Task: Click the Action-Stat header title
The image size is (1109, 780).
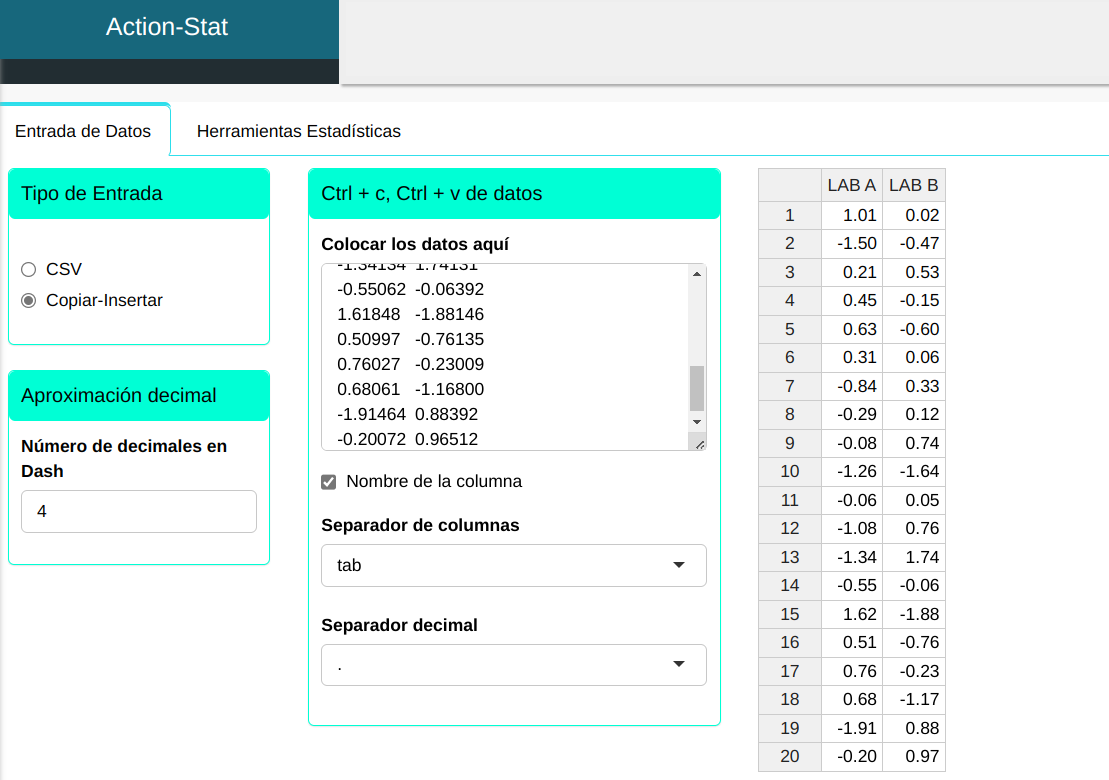Action: tap(167, 27)
